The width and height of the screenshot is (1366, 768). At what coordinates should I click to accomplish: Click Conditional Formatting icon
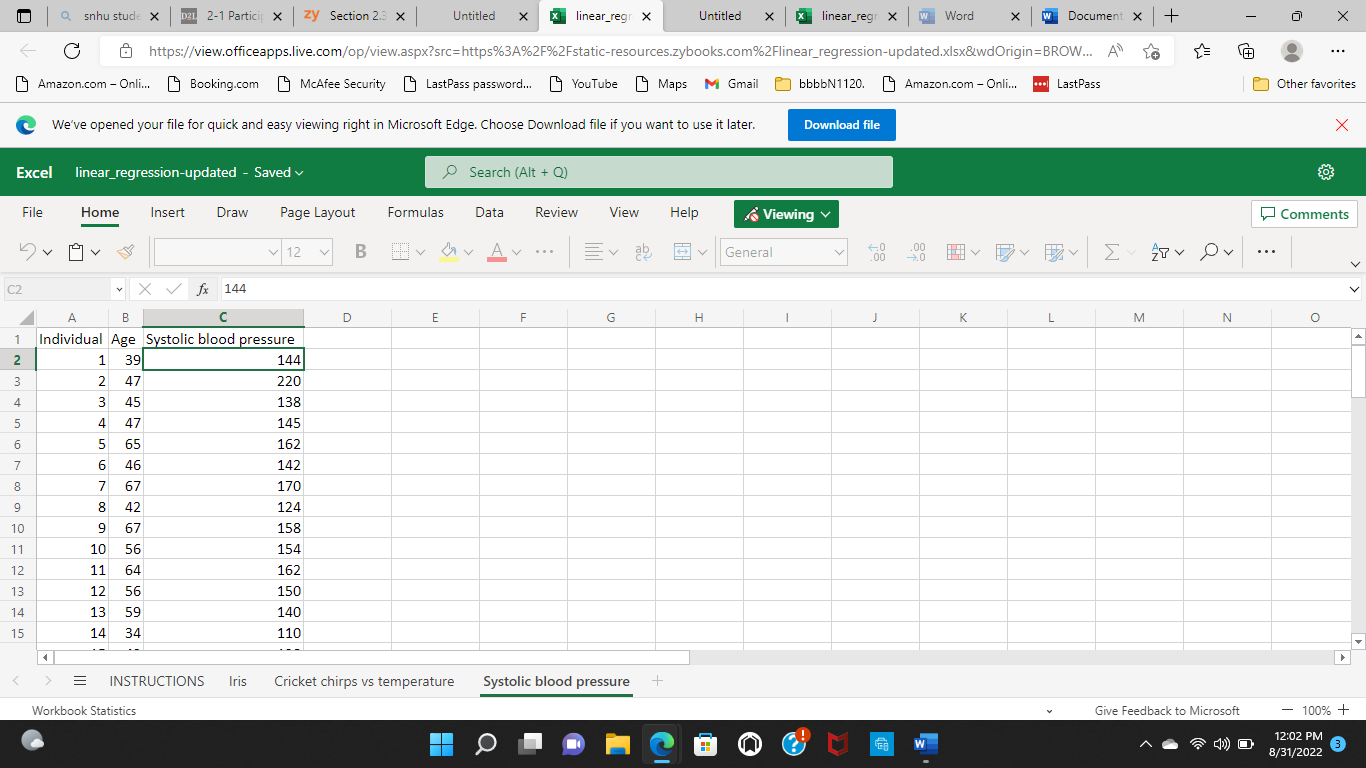956,252
